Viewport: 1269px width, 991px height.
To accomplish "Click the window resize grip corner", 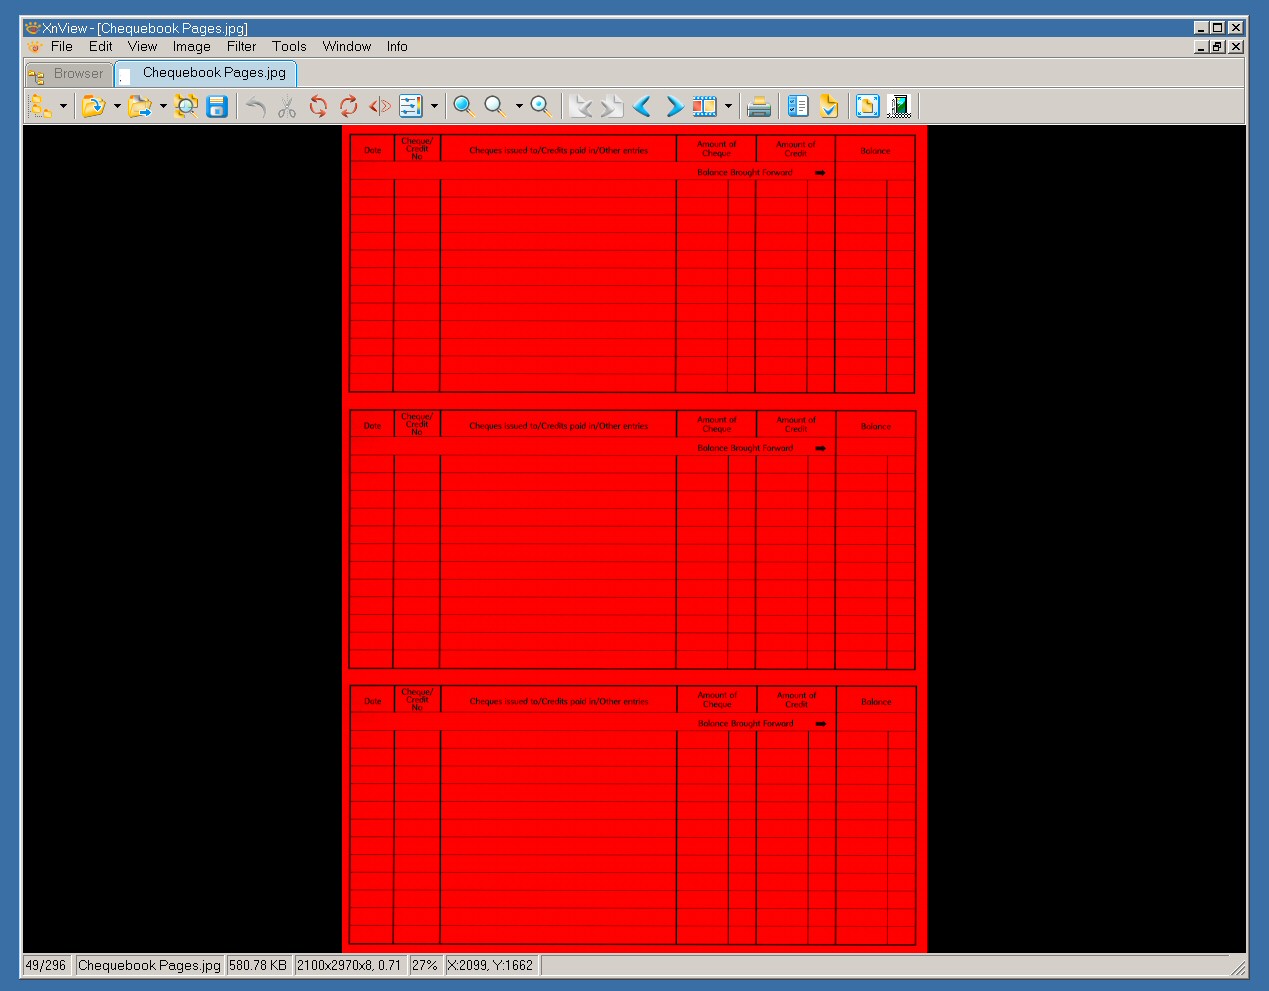I will [x=1238, y=967].
